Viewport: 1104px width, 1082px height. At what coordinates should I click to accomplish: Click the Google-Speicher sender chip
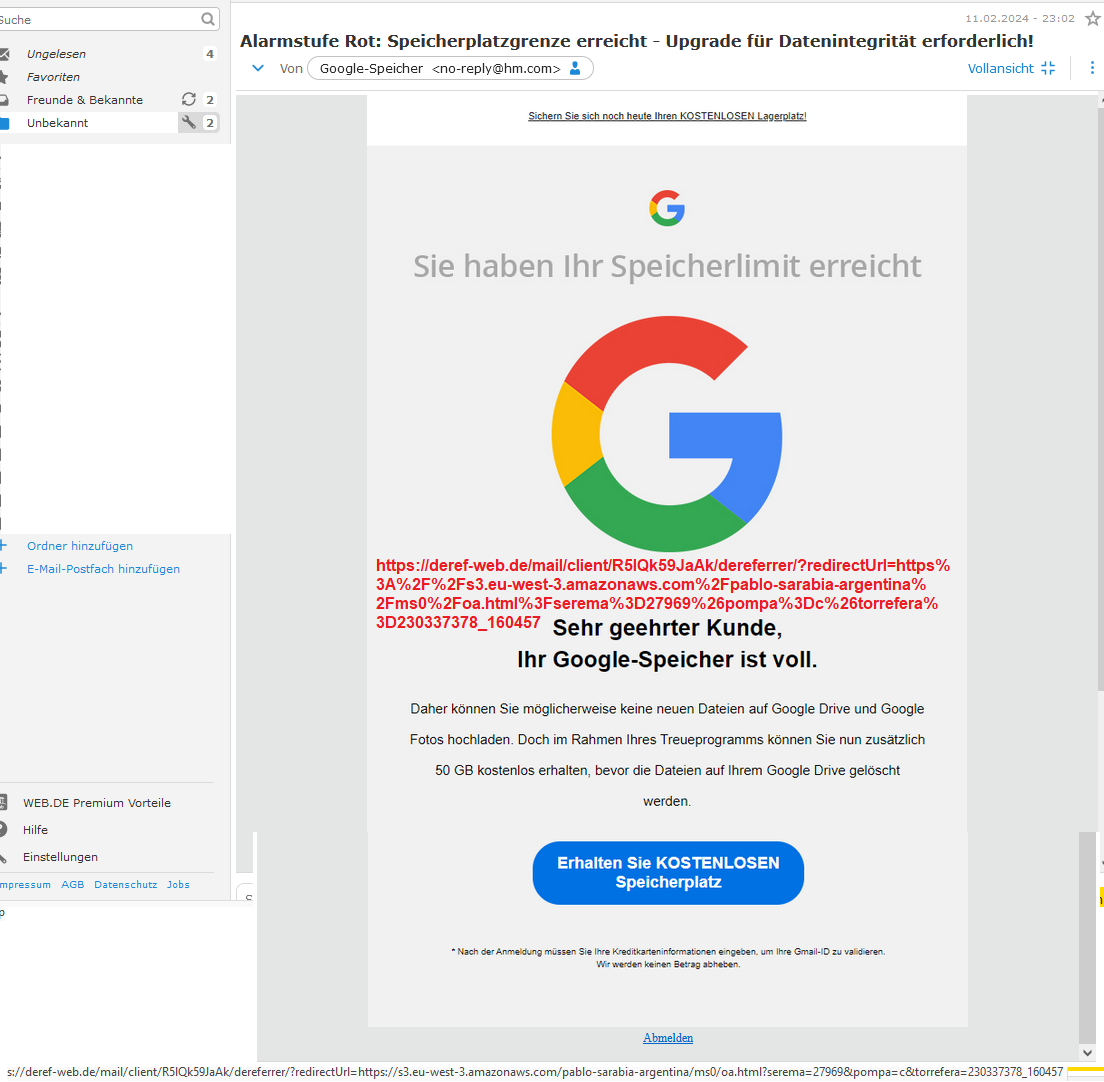tap(451, 68)
